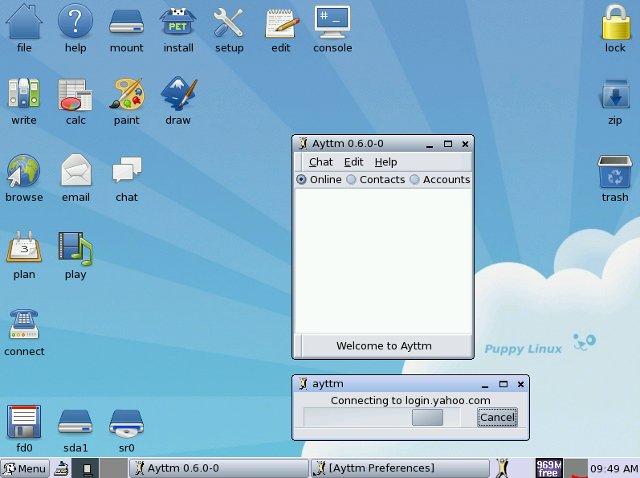Cancel the Yahoo login connection
Viewport: 640px width, 478px height.
pyautogui.click(x=497, y=417)
